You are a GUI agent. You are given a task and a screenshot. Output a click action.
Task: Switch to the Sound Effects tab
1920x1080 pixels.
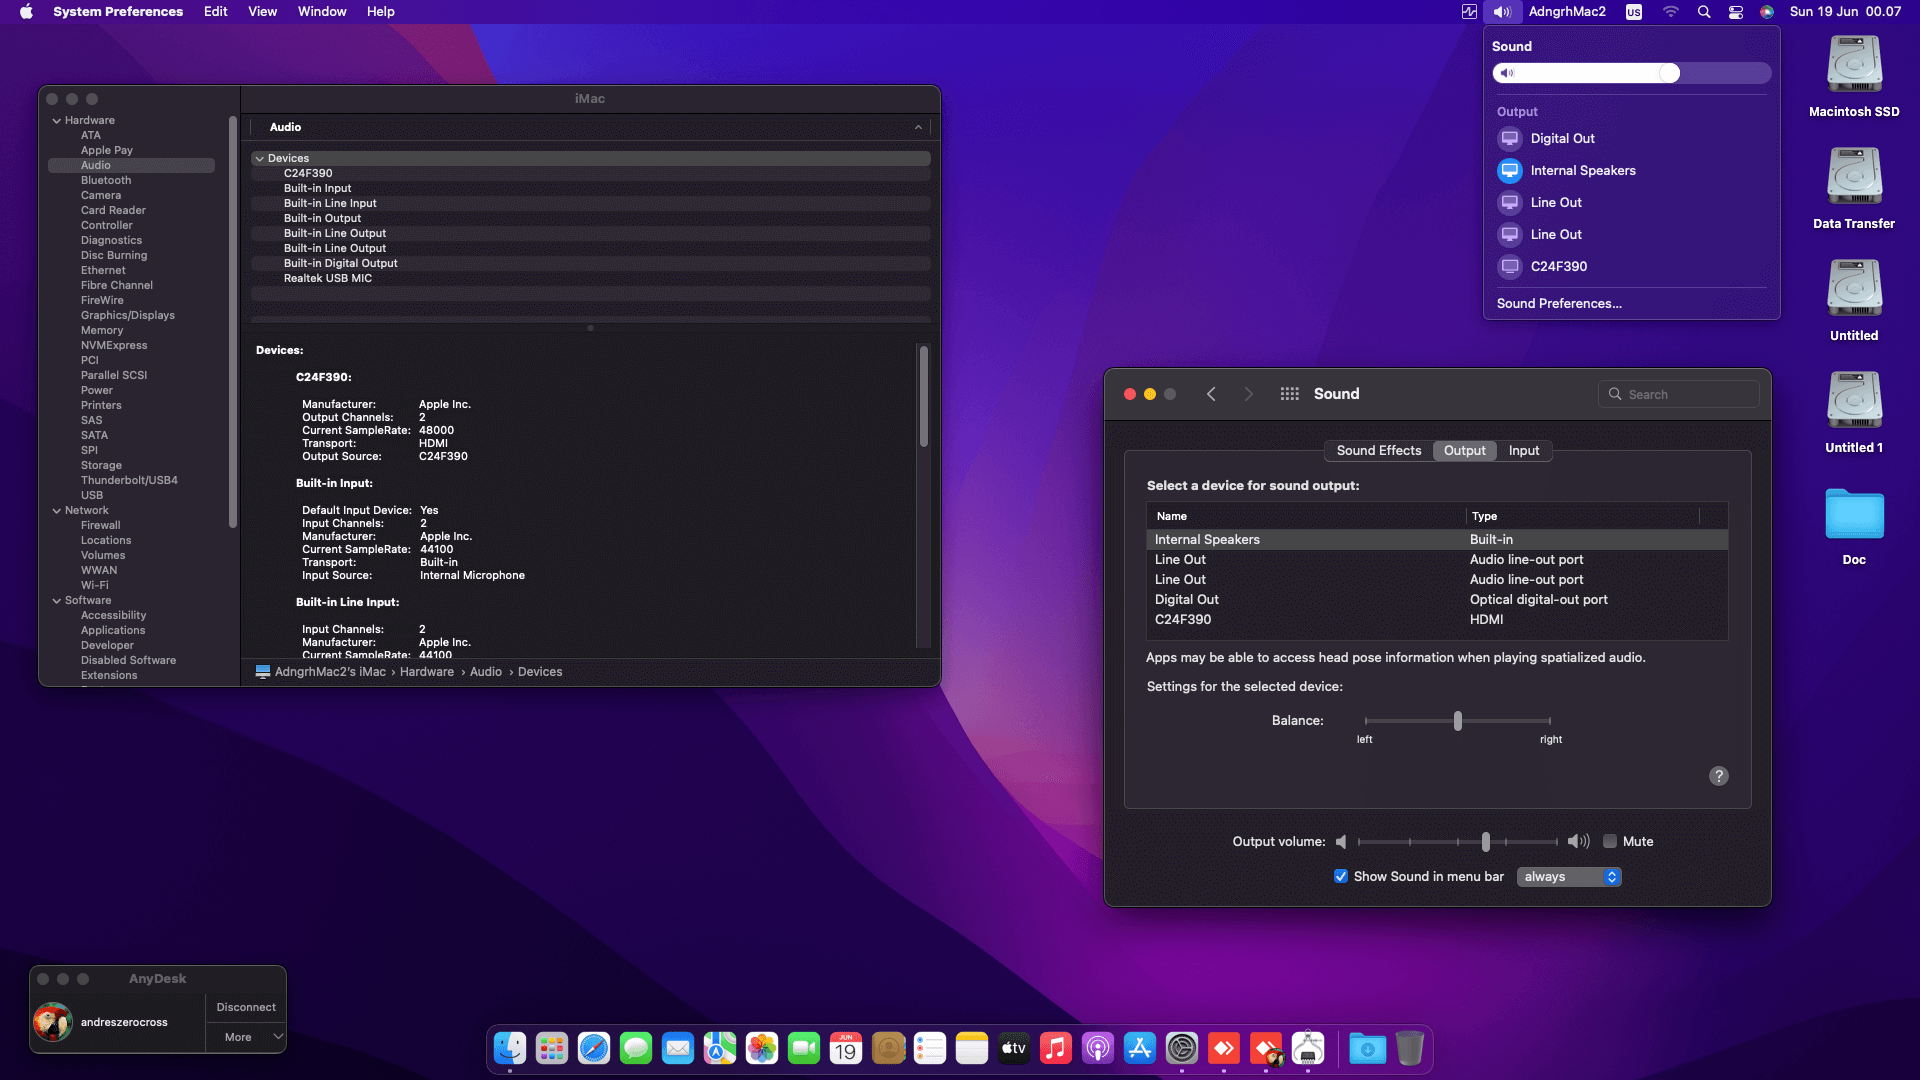1377,450
